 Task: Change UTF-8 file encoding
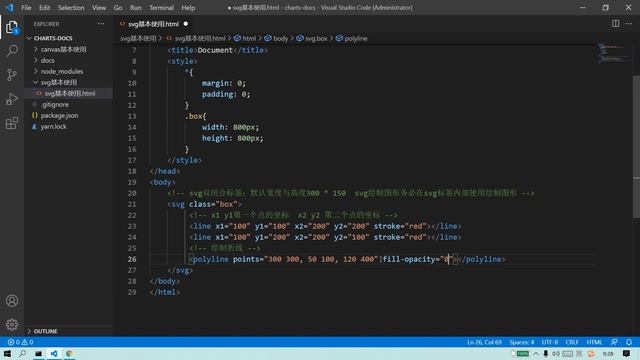[x=549, y=342]
